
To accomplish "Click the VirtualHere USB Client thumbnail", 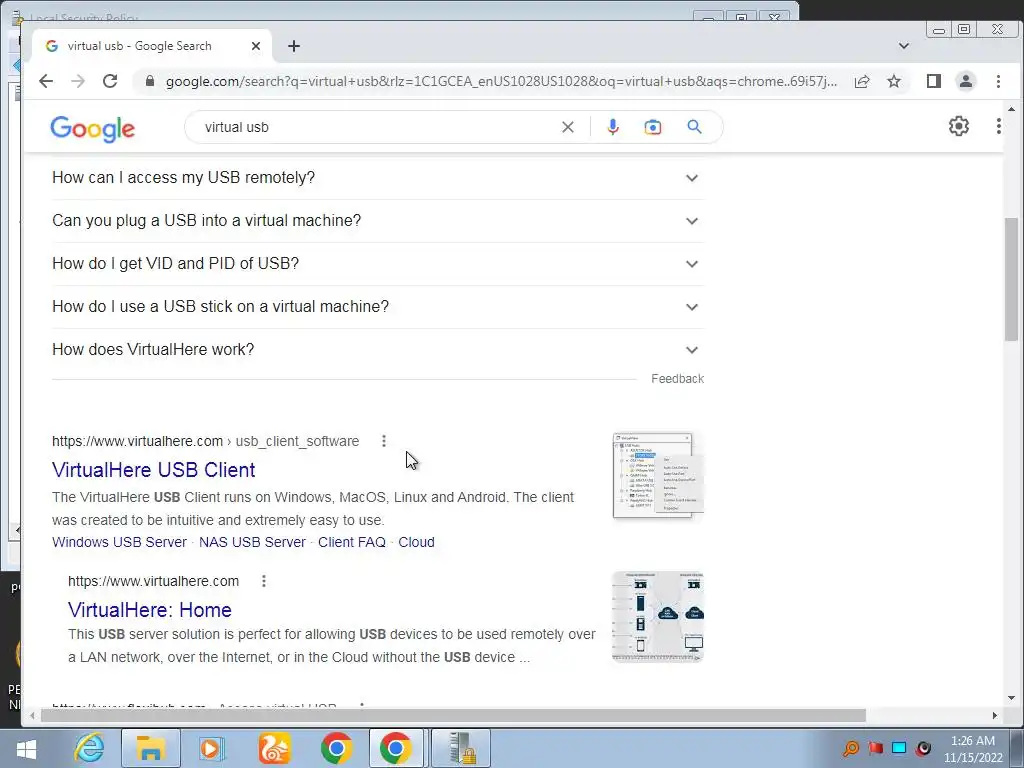I will pyautogui.click(x=658, y=475).
